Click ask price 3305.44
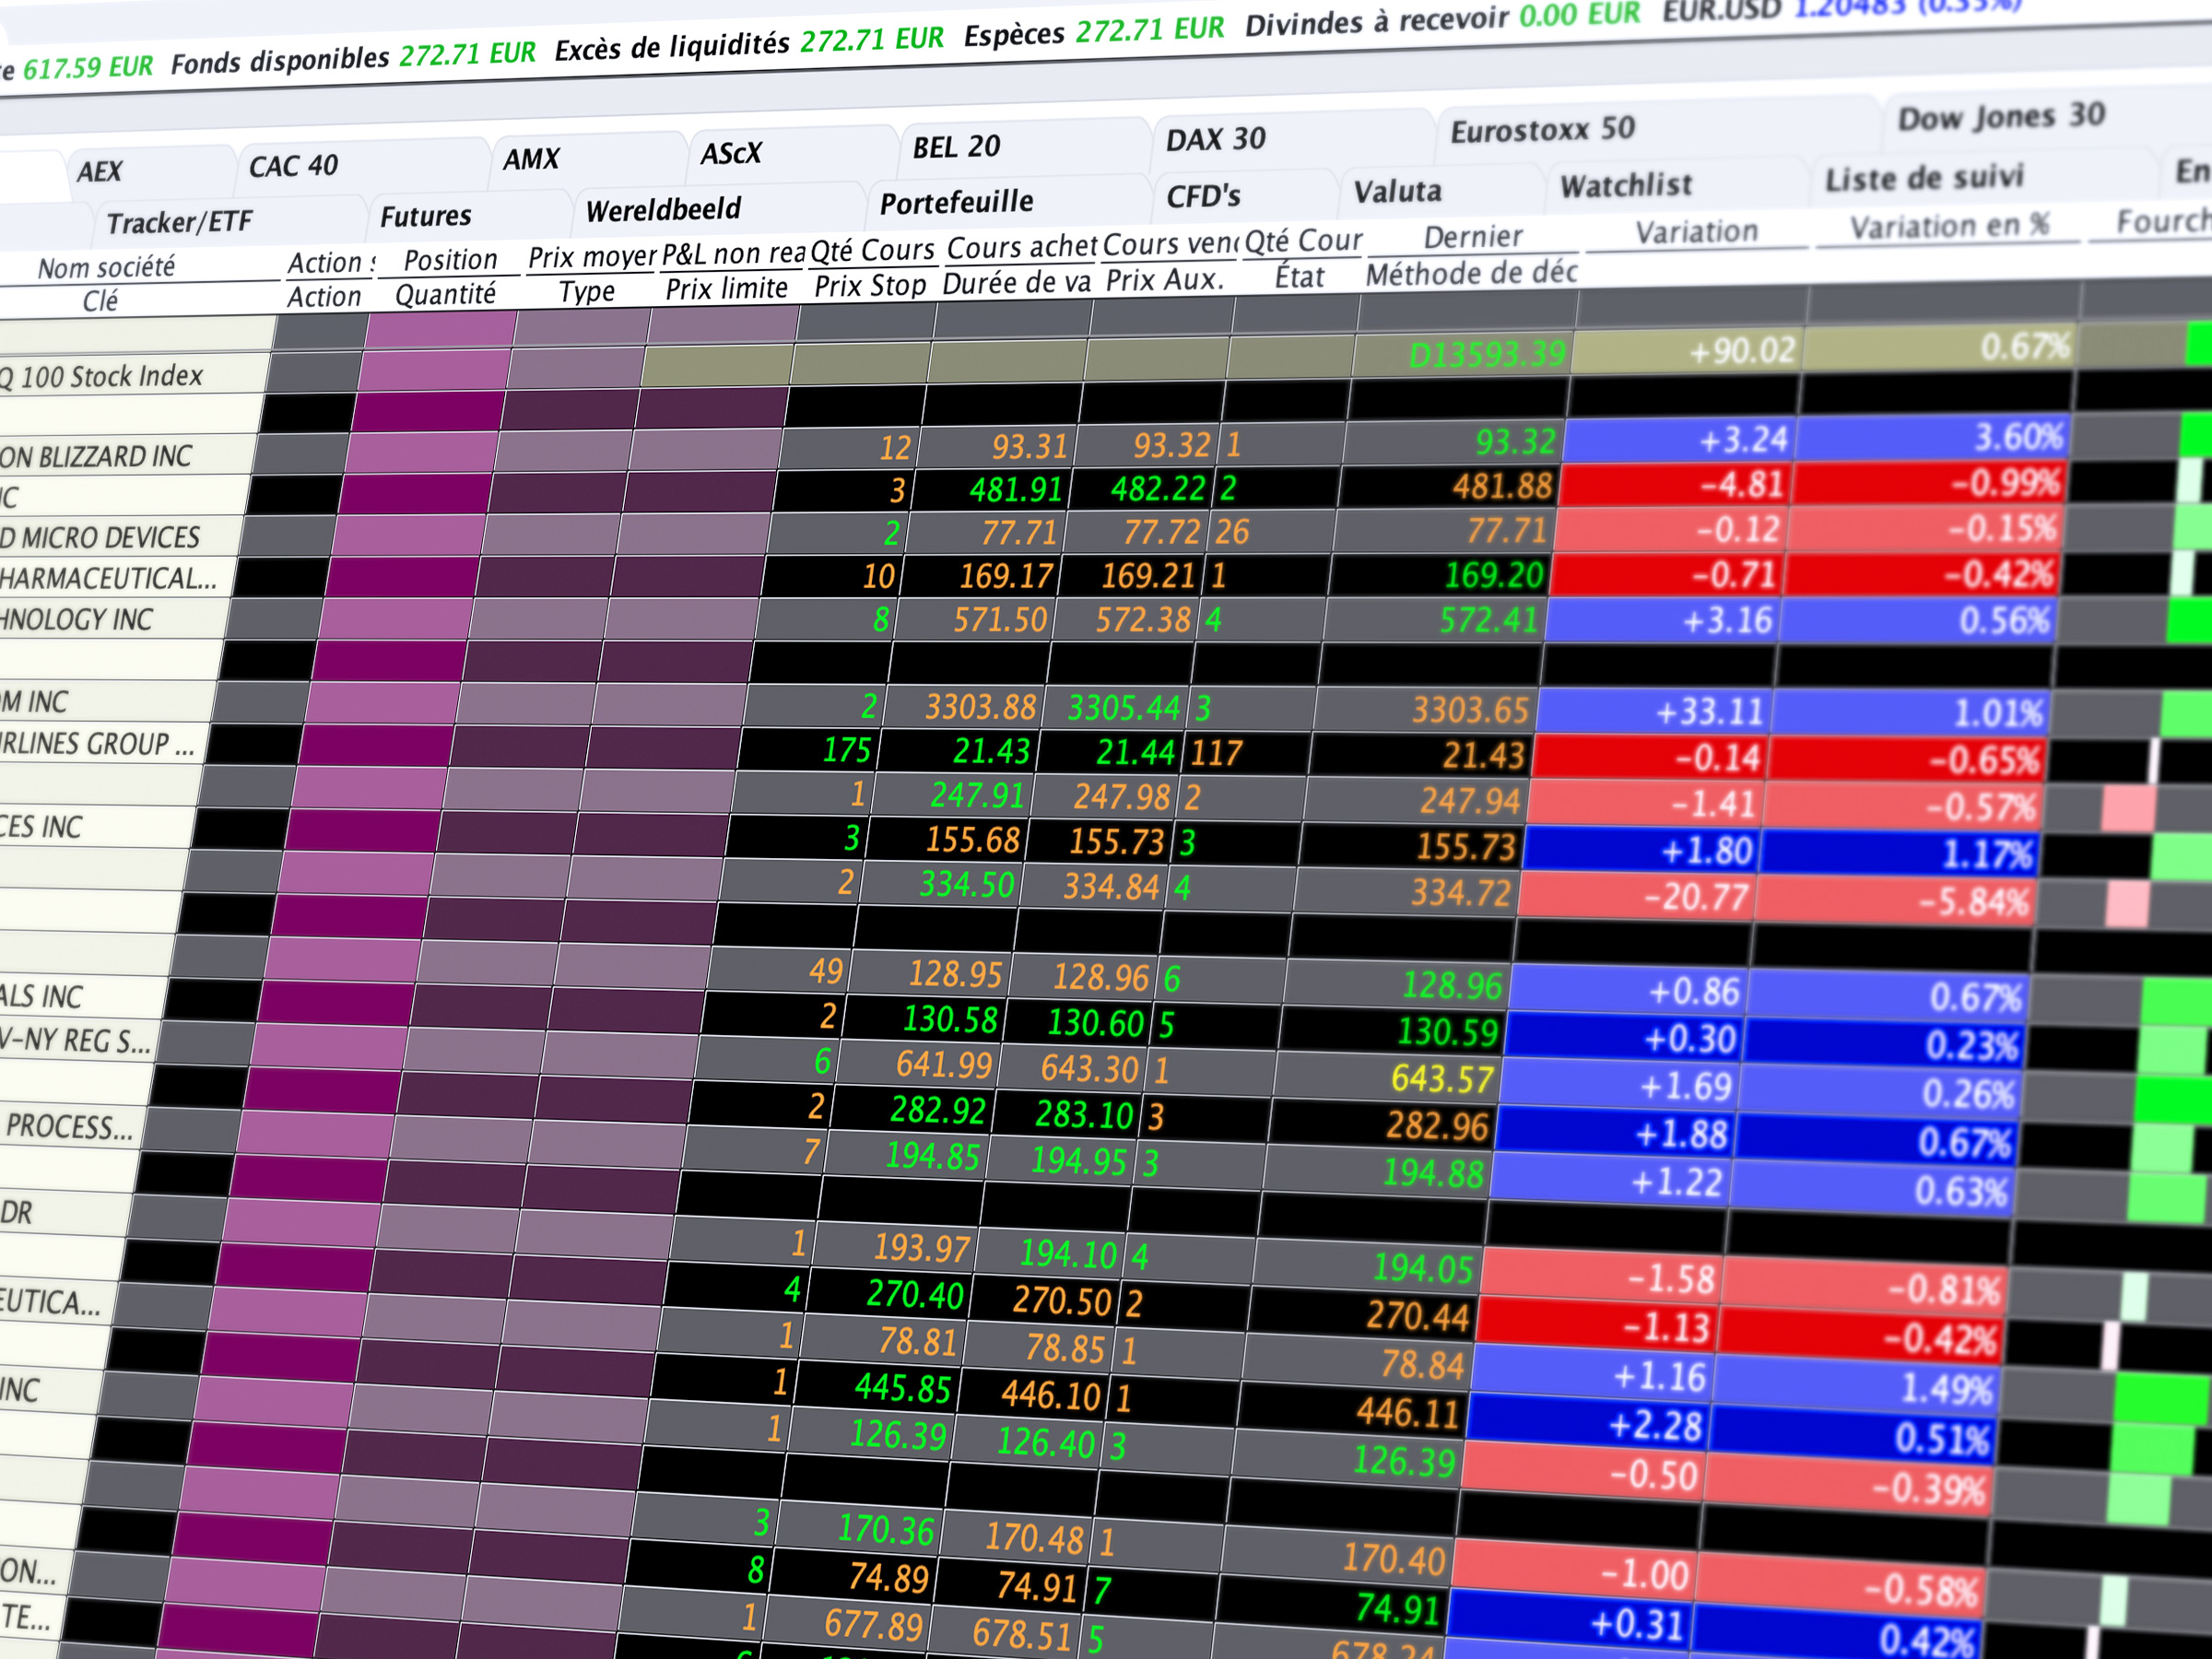This screenshot has width=2212, height=1659. pyautogui.click(x=1124, y=708)
